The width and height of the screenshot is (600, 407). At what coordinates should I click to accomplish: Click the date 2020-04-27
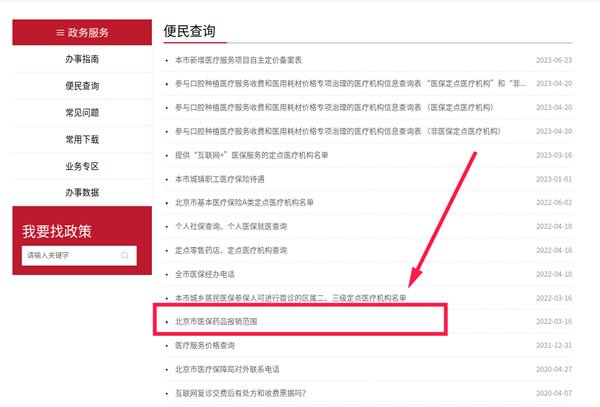click(554, 370)
